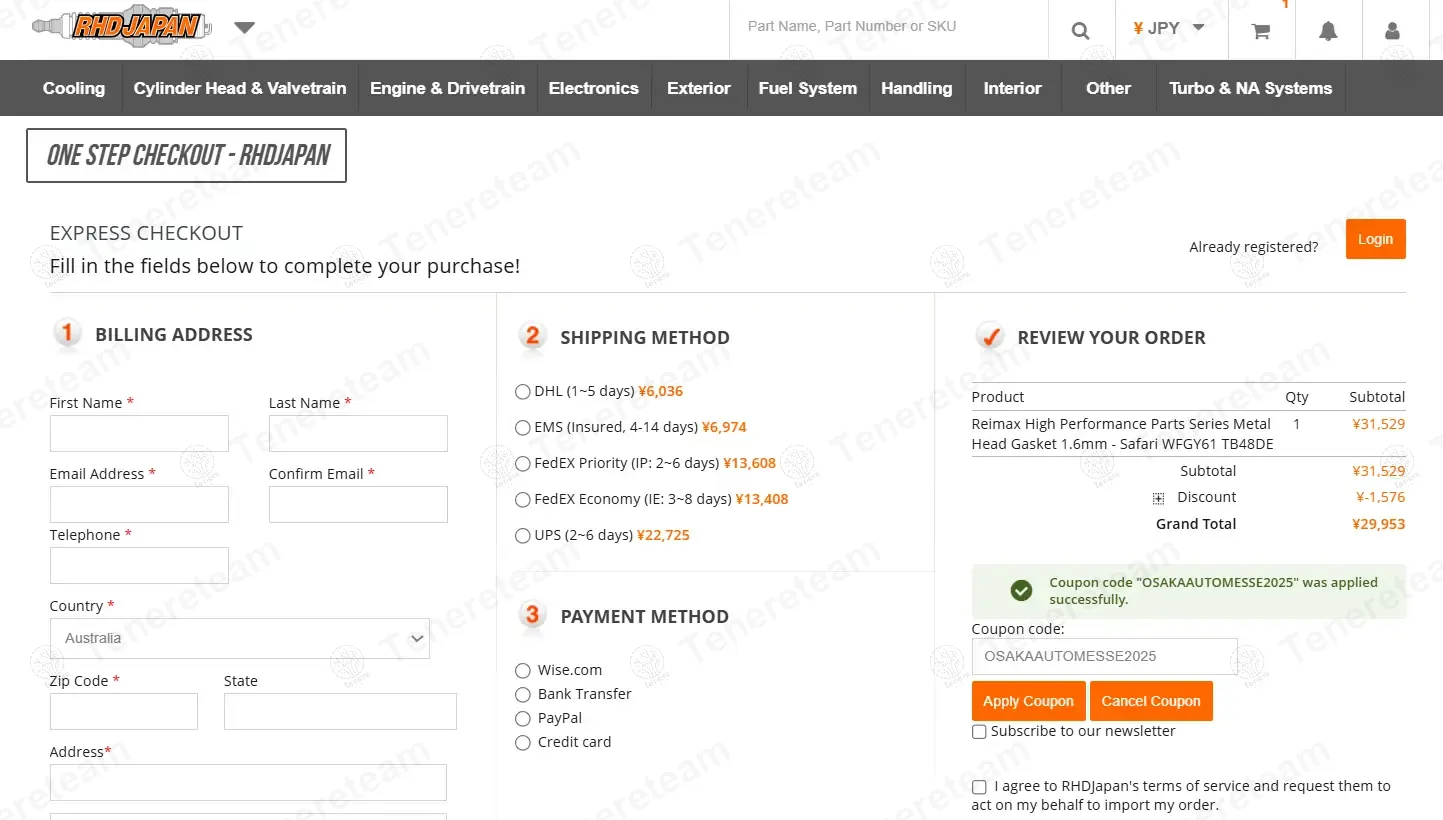
Task: Open Engine & Drivetrain menu
Action: pyautogui.click(x=447, y=88)
